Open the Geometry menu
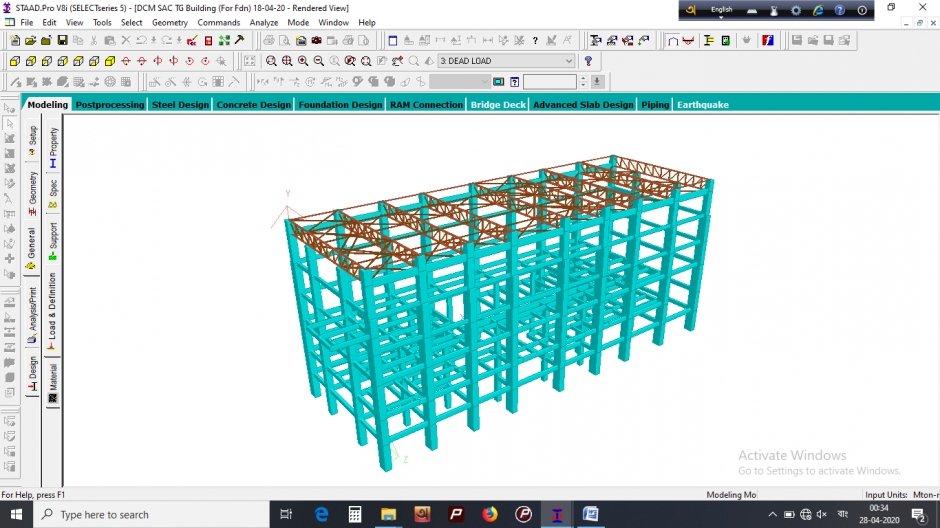Image resolution: width=940 pixels, height=528 pixels. tap(169, 22)
